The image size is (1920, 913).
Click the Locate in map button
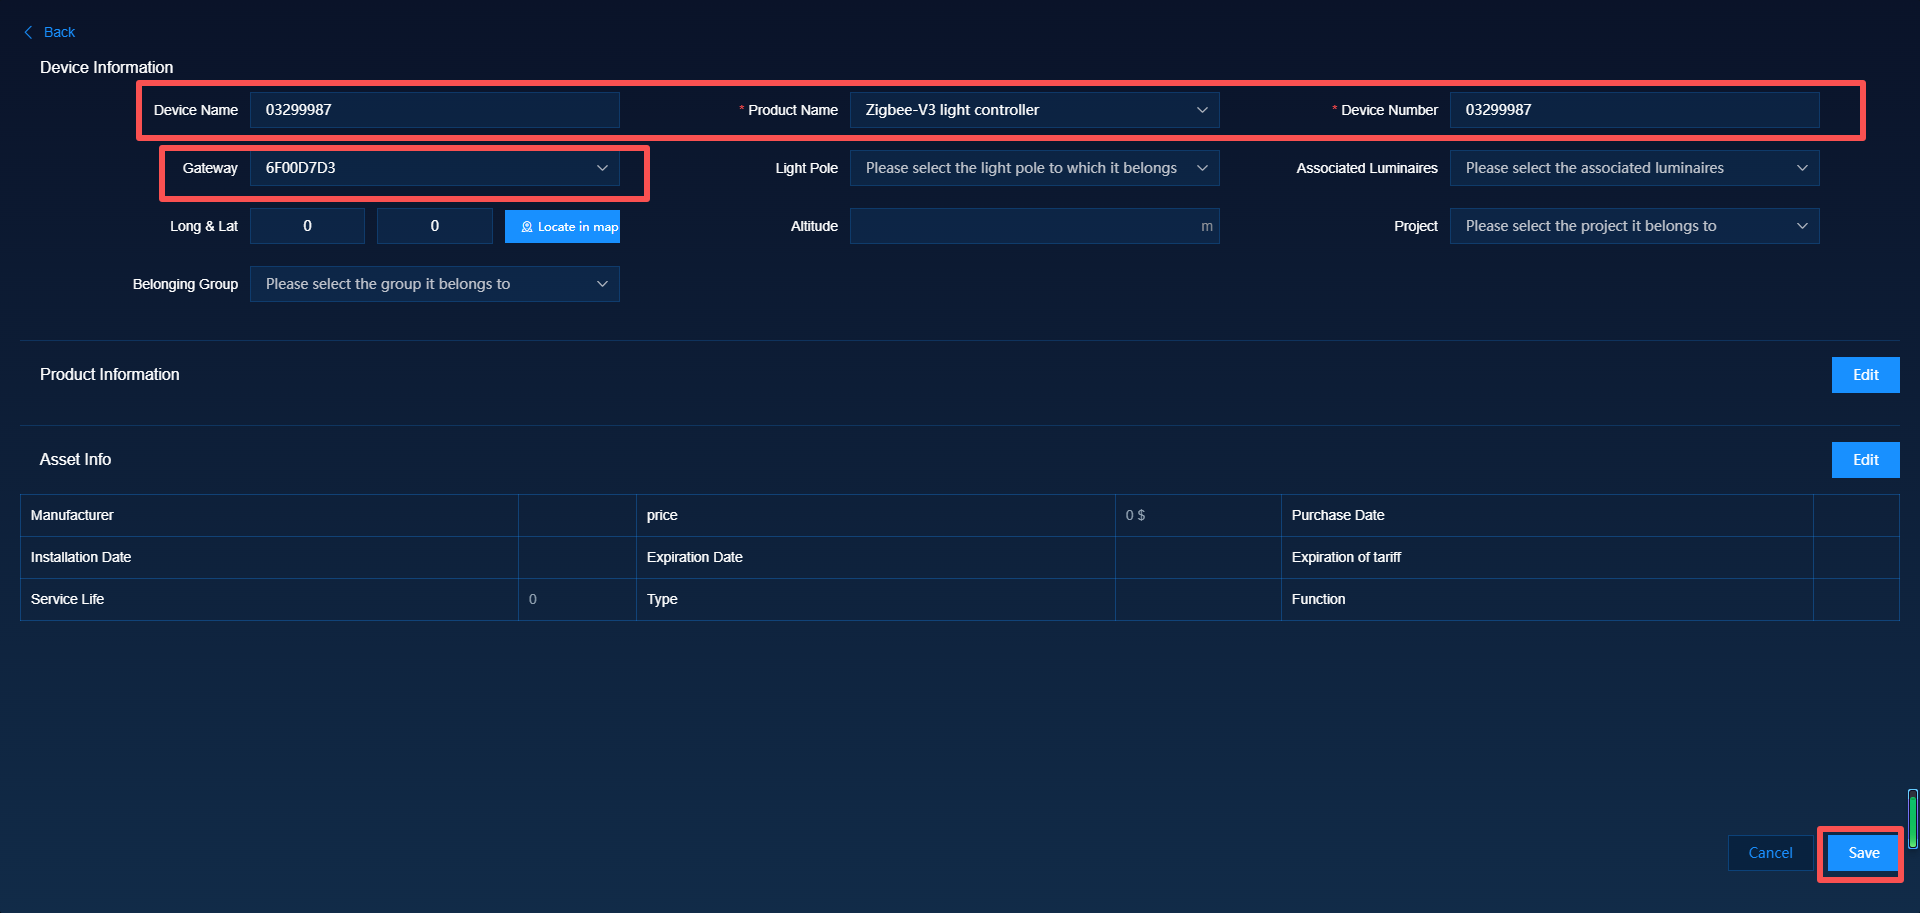coord(562,227)
